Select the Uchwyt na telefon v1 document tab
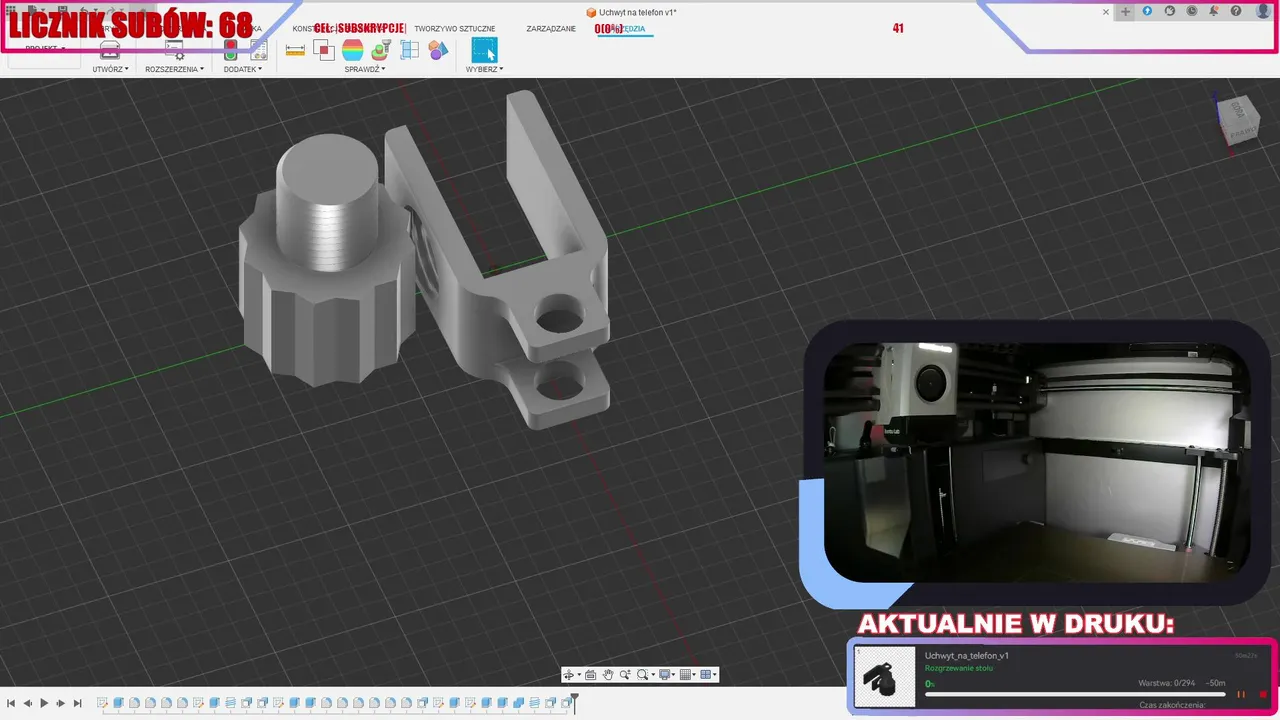The height and width of the screenshot is (720, 1280). point(631,12)
